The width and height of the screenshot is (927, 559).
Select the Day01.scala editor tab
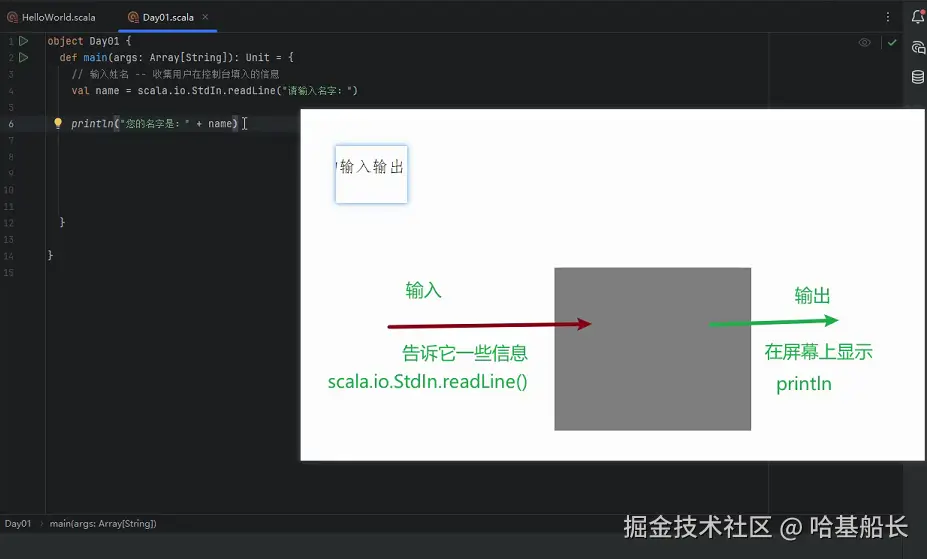(x=168, y=17)
